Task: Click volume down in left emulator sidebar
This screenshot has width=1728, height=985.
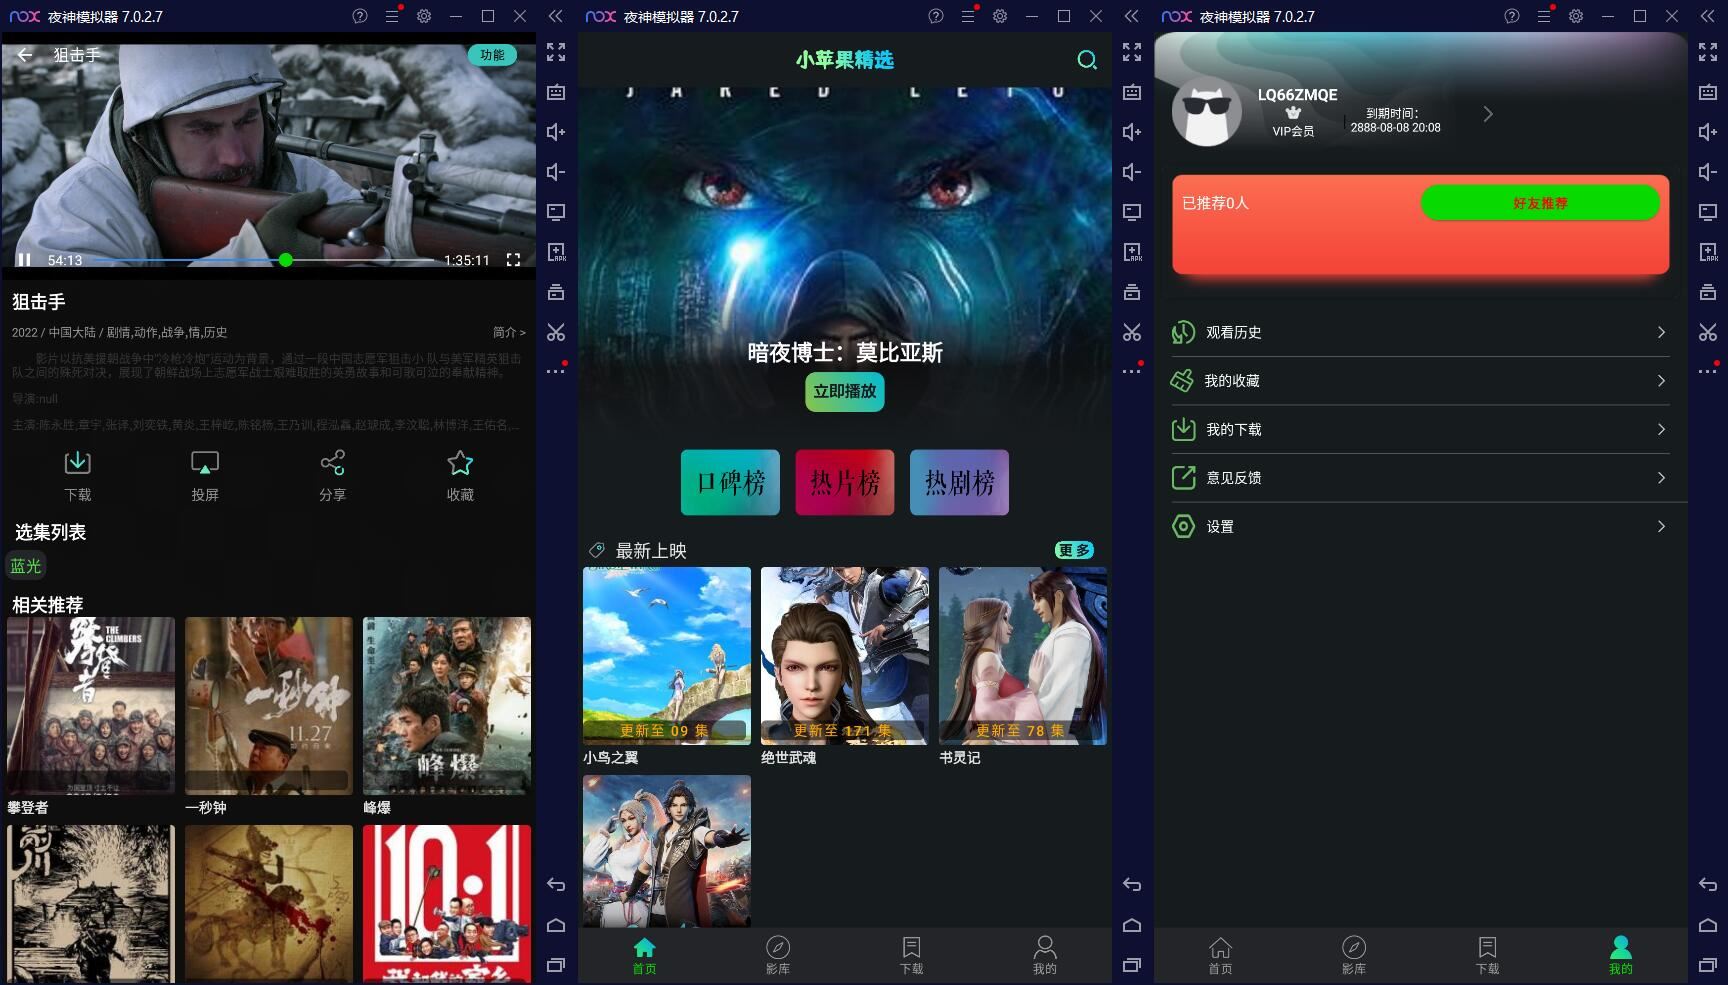Action: click(556, 172)
